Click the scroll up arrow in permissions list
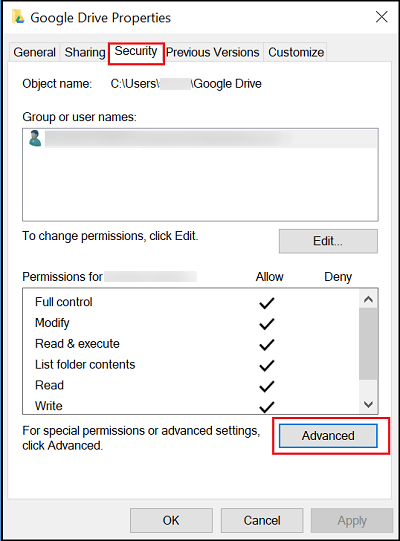 click(368, 299)
